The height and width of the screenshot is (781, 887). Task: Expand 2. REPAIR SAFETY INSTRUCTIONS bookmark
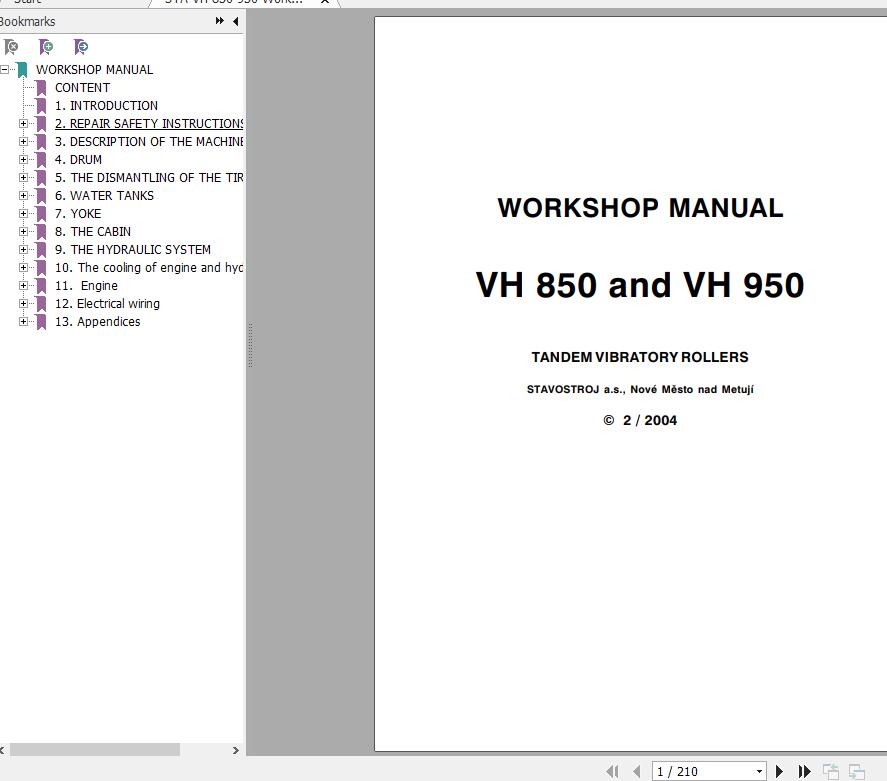click(23, 123)
